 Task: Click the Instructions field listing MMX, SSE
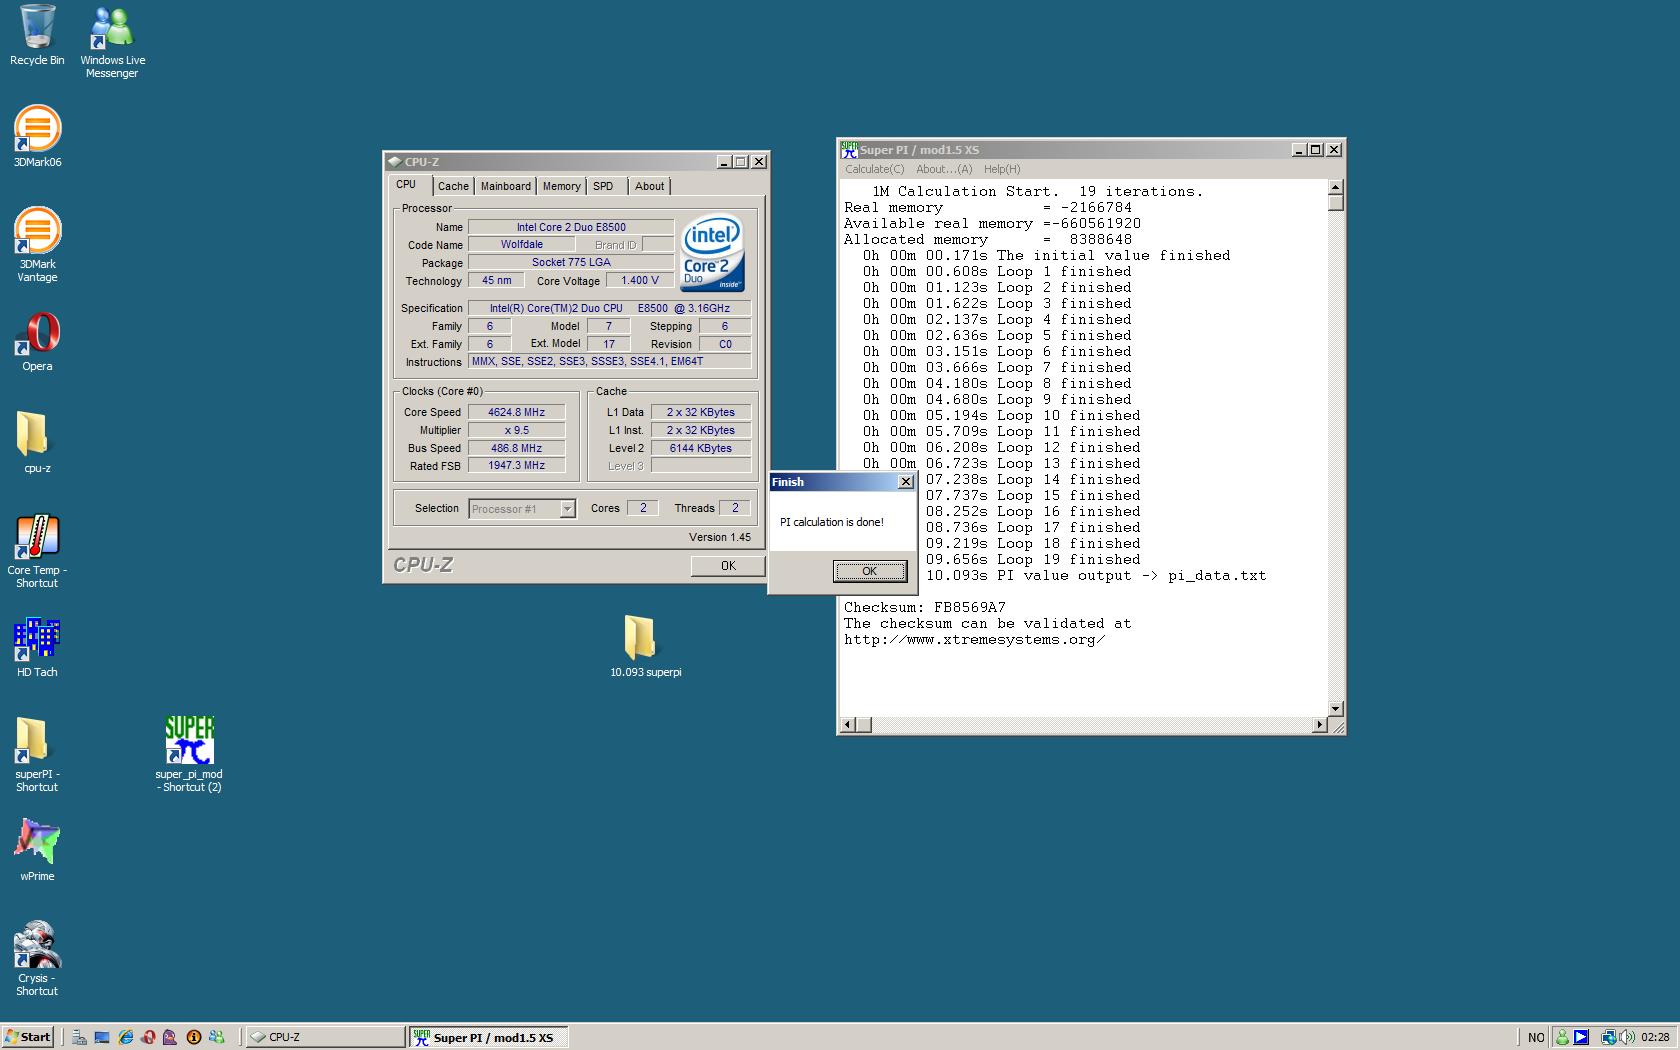click(x=610, y=362)
